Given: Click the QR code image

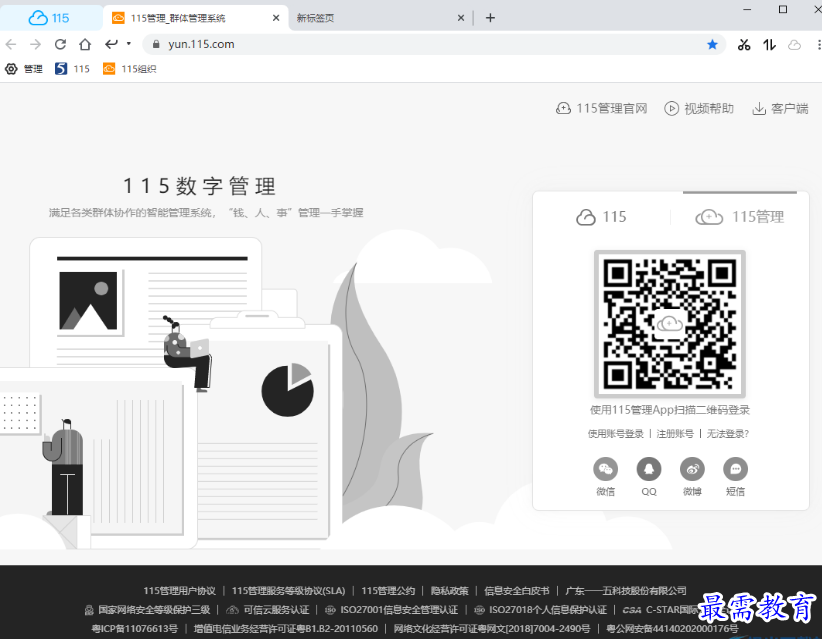Looking at the screenshot, I should click(669, 324).
